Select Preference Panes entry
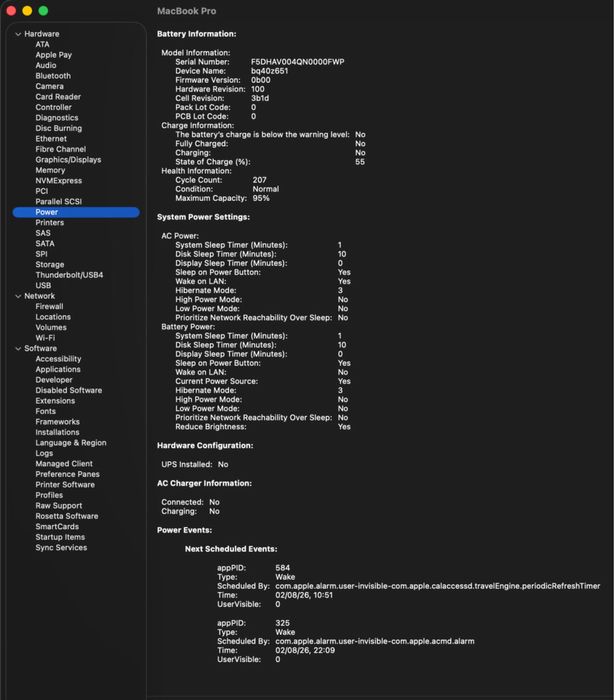The width and height of the screenshot is (614, 700). point(67,474)
